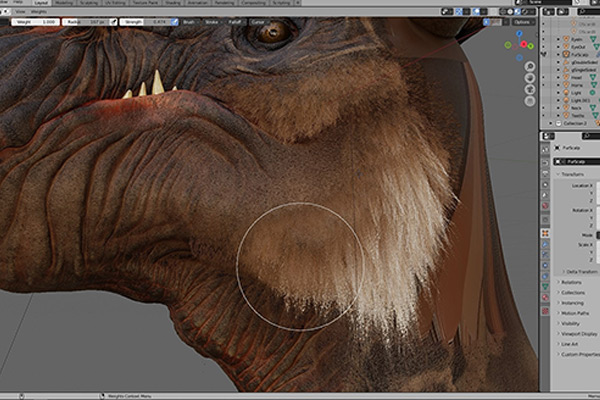Open object types visibility selector
600x400 pixels.
click(447, 12)
